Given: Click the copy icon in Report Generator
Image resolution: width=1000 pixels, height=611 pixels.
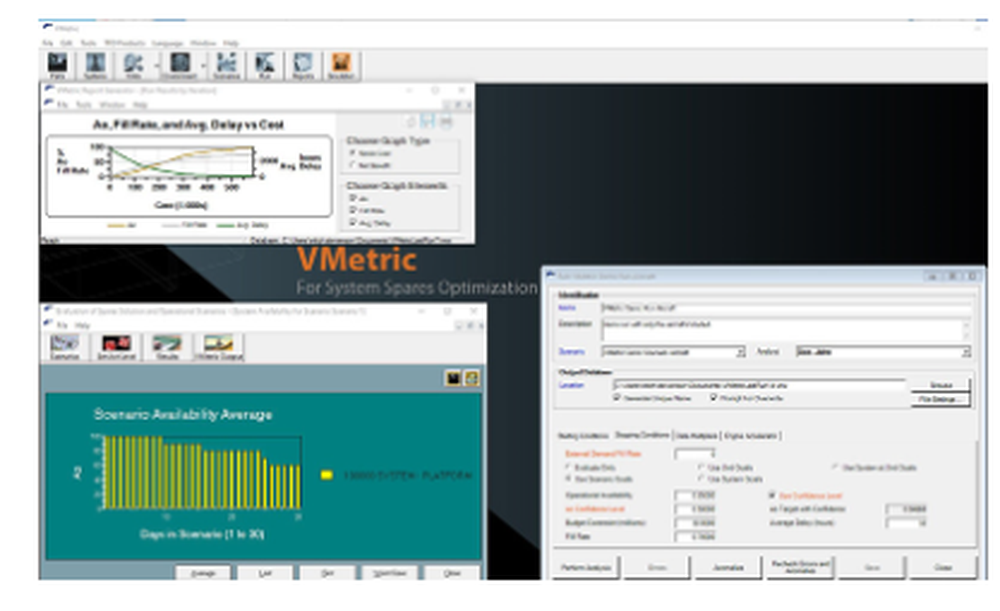Looking at the screenshot, I should click(x=412, y=121).
